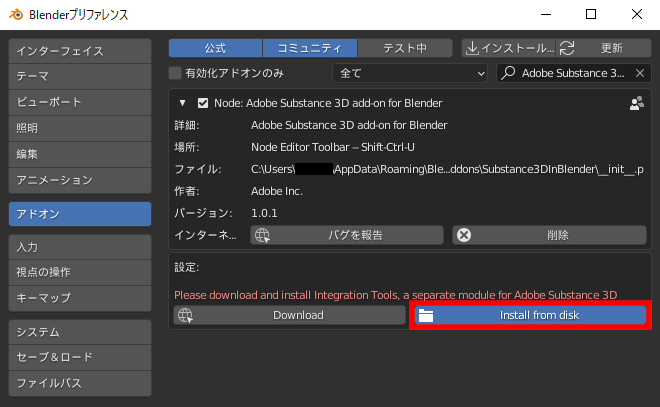Maximize the Blender preferences window
Screen dimensions: 660x407
coord(591,14)
